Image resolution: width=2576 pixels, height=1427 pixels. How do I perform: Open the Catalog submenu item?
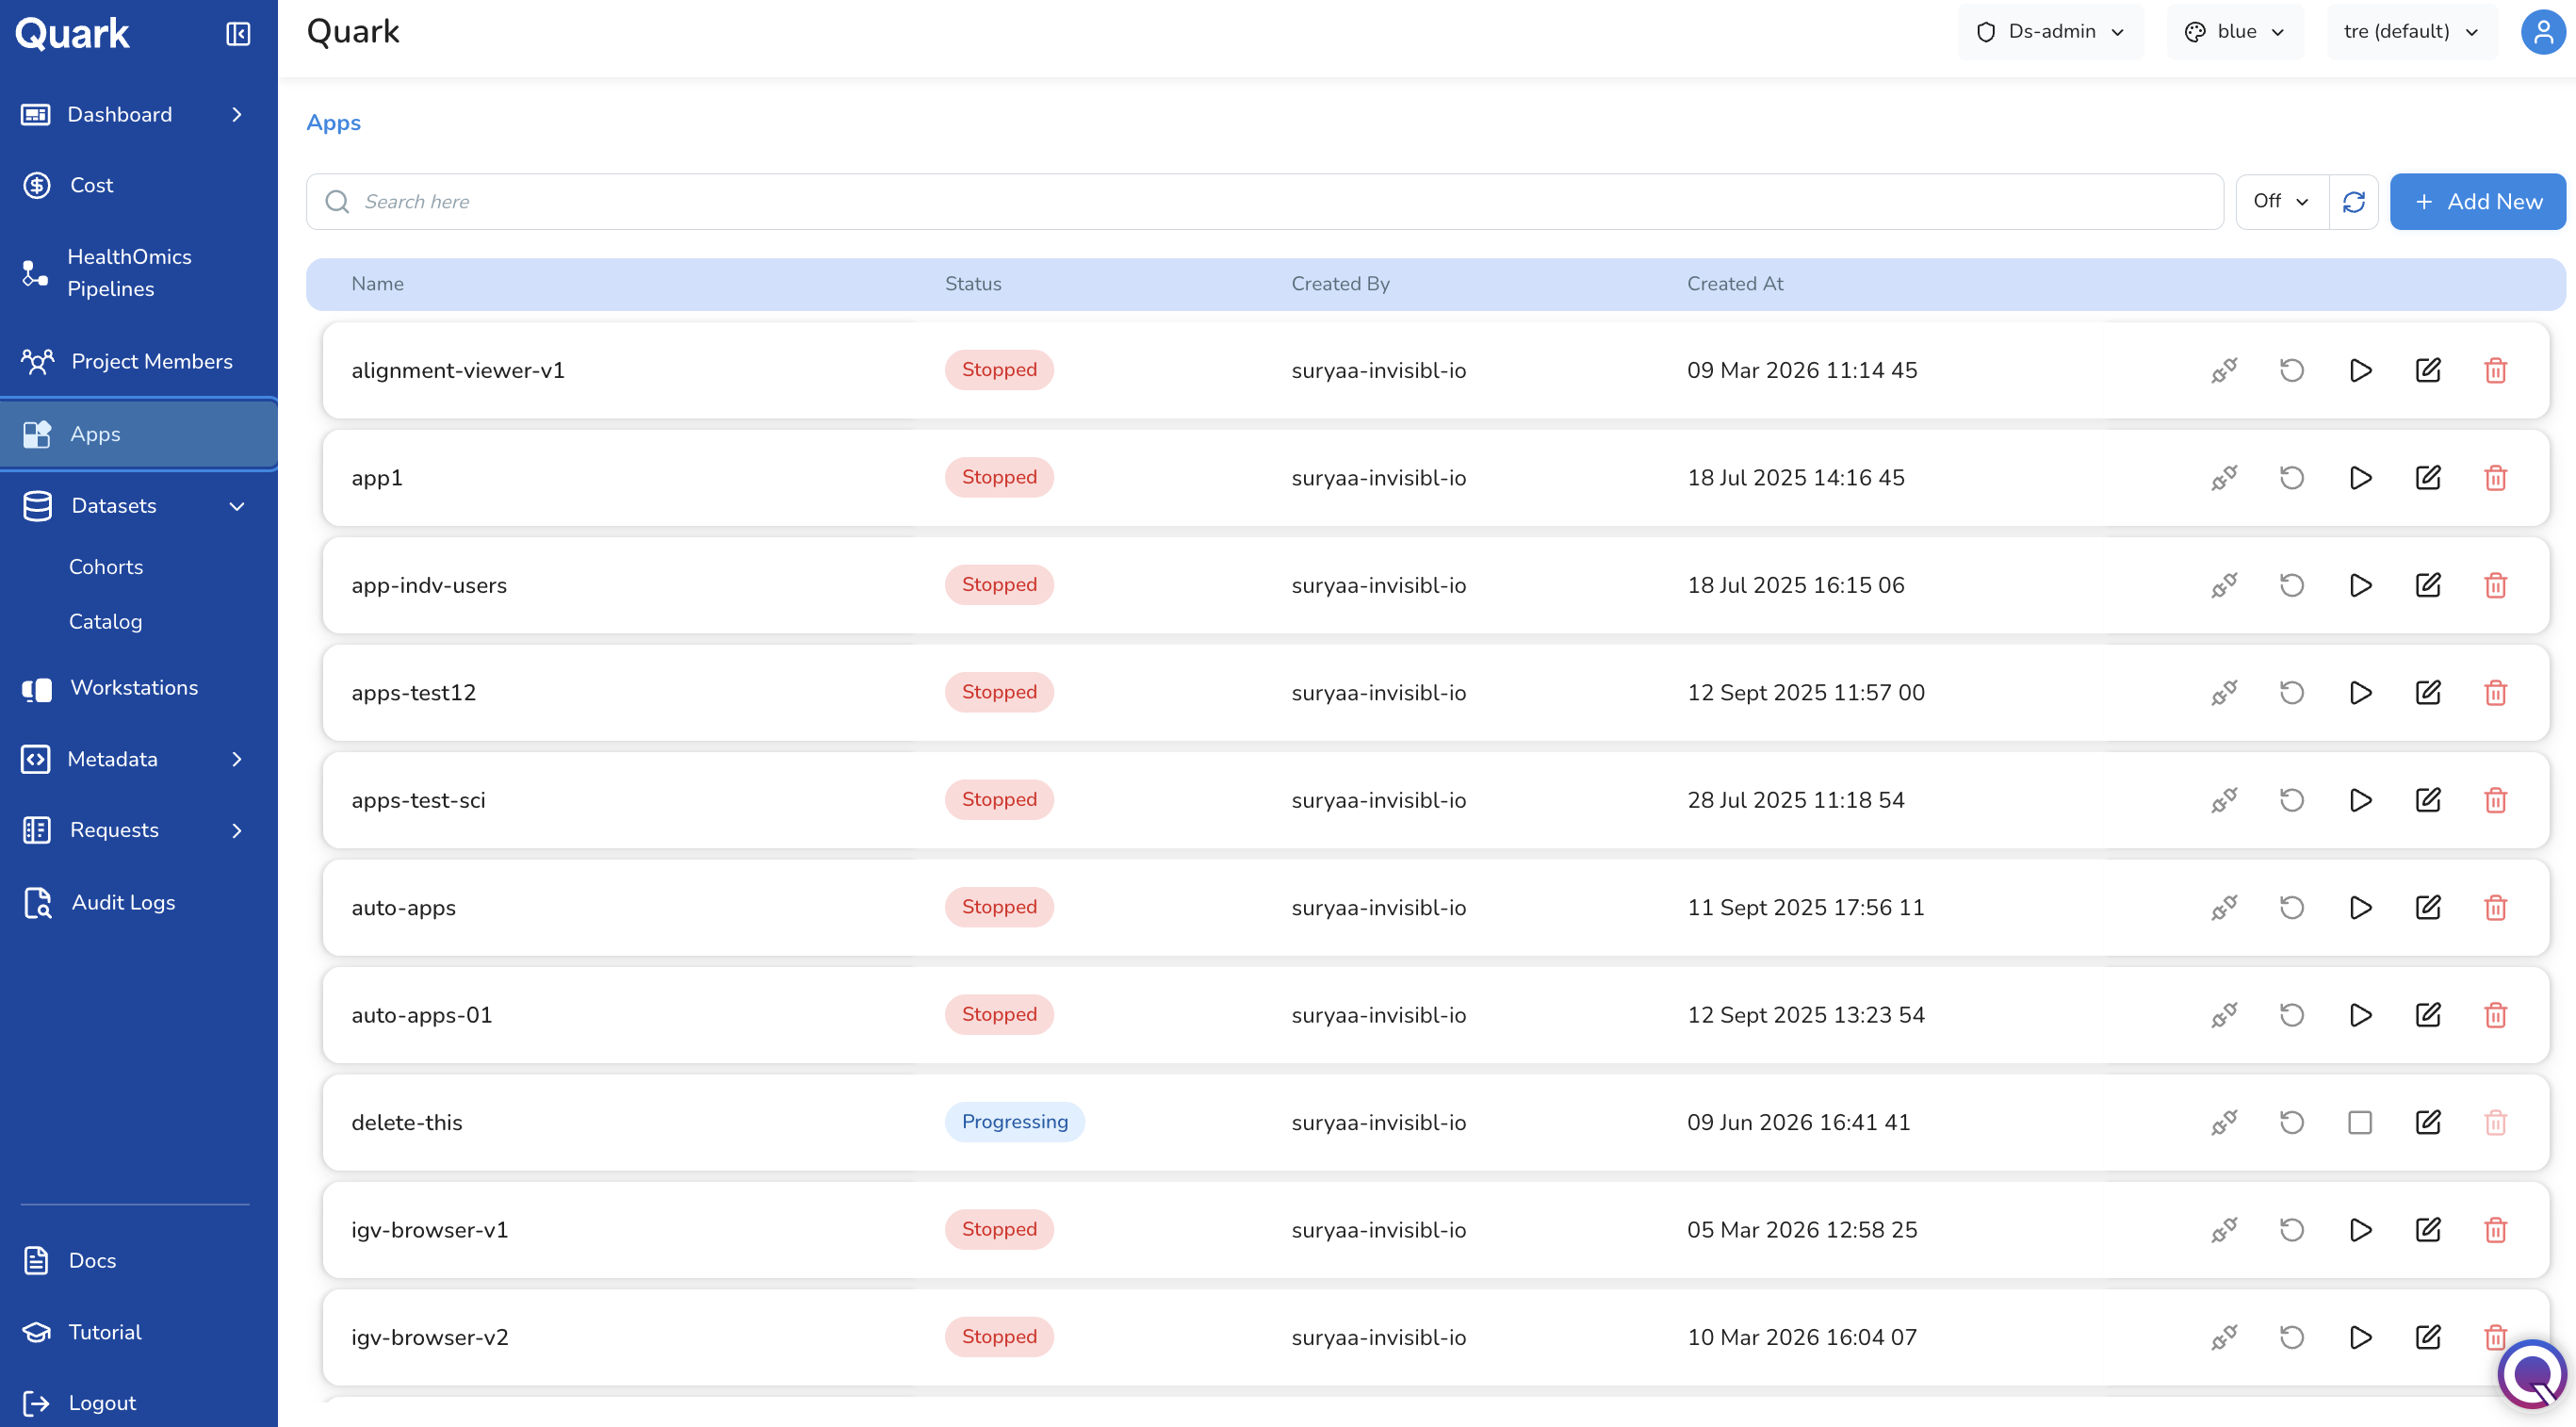pos(105,622)
